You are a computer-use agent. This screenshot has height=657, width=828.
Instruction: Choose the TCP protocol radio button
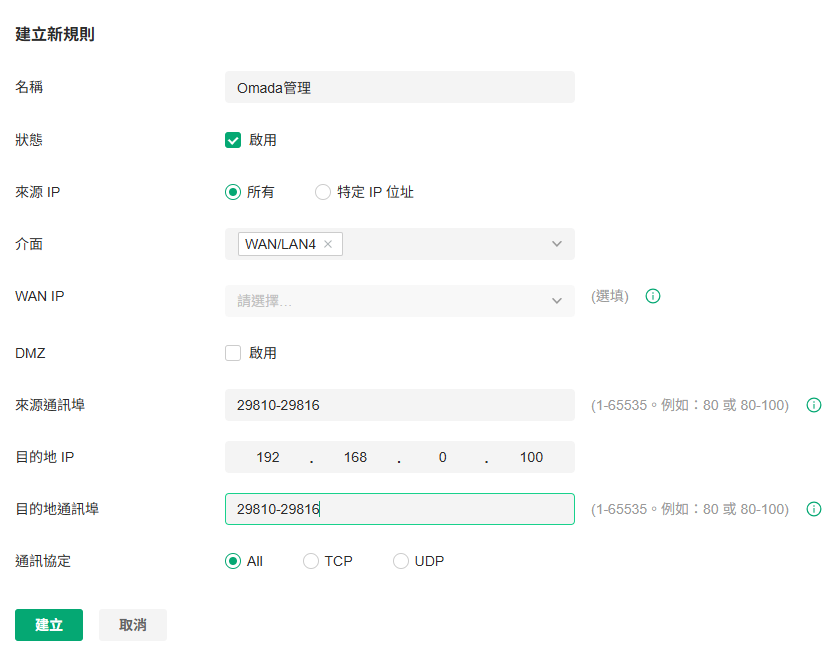pos(311,561)
